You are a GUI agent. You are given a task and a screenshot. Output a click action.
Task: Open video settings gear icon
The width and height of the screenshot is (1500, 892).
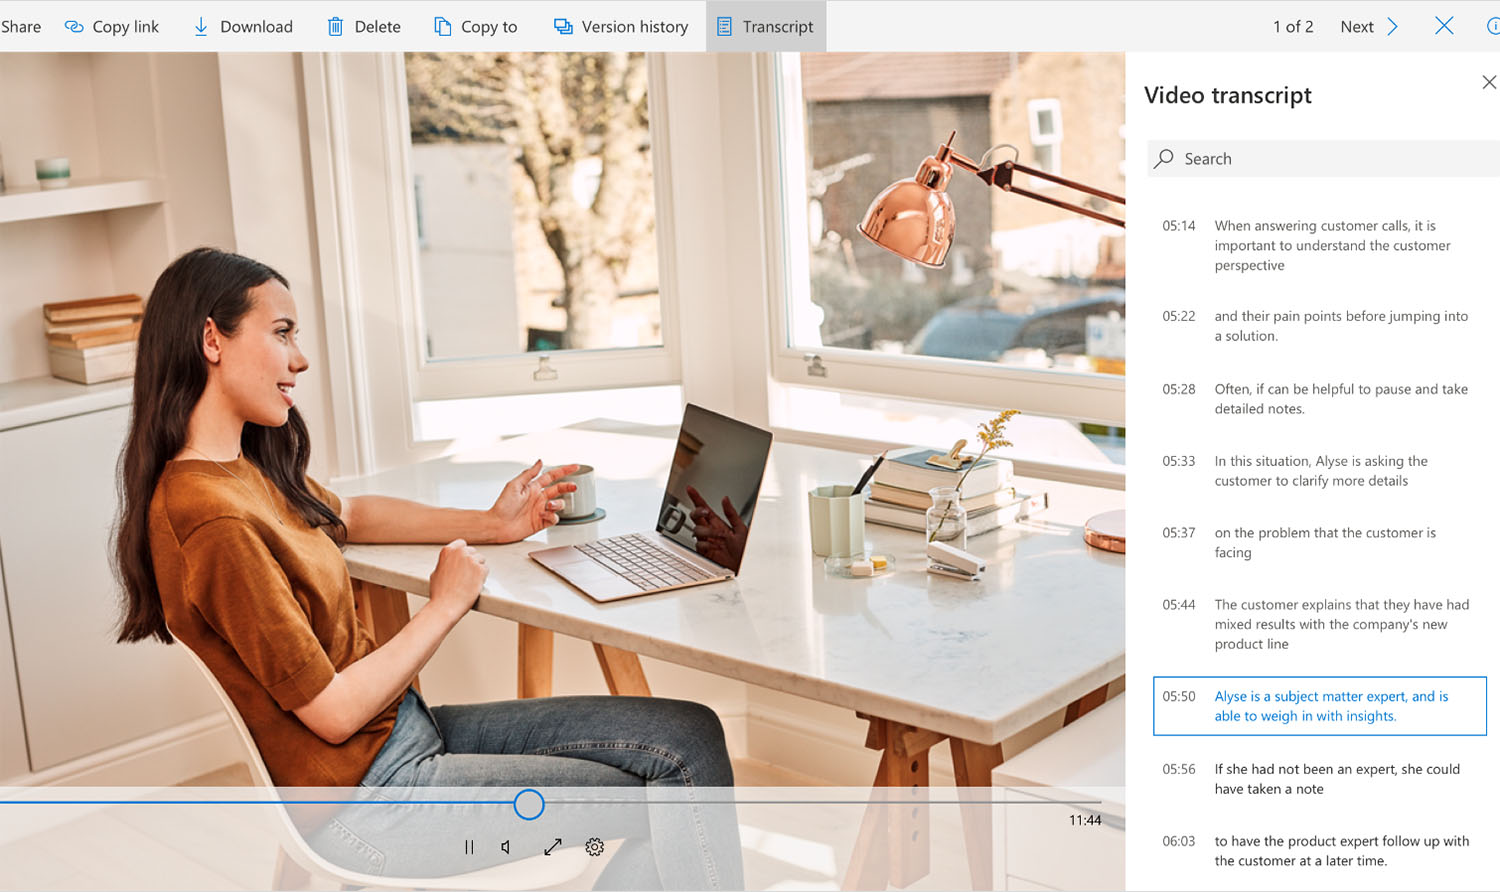coord(595,847)
